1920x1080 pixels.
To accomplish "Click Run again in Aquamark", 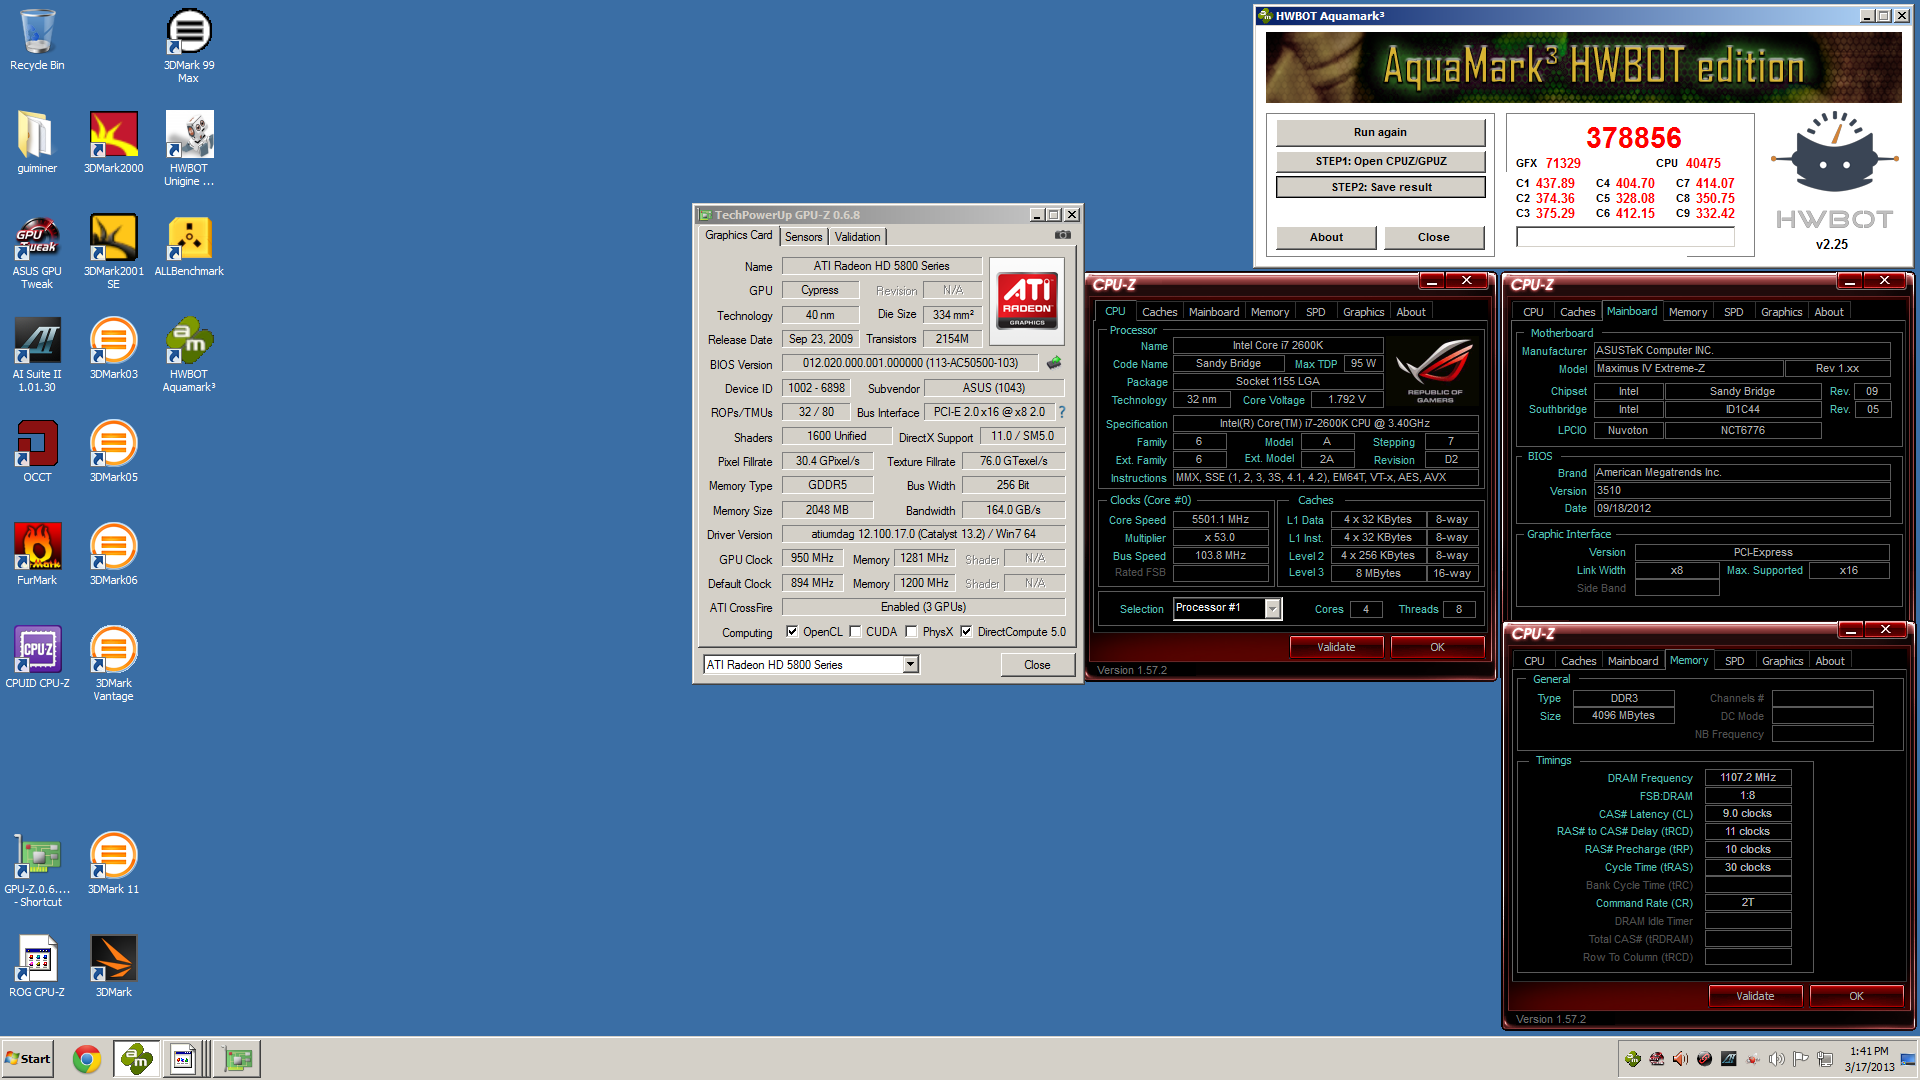I will coord(1380,132).
